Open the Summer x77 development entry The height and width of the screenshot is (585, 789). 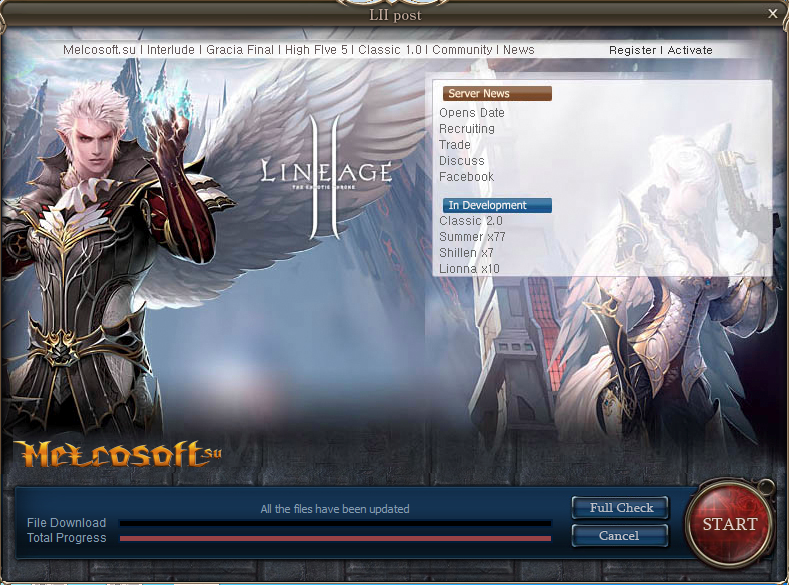[472, 237]
